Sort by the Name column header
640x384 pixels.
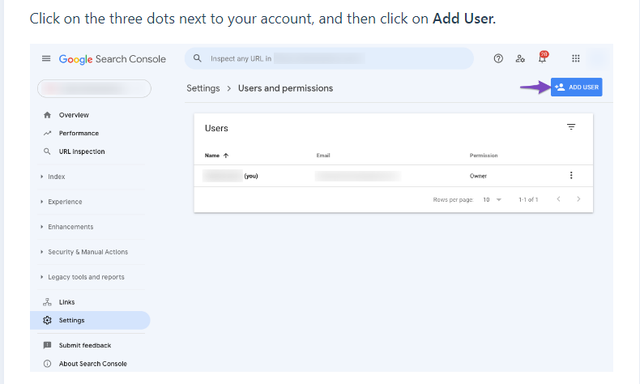pyautogui.click(x=216, y=155)
